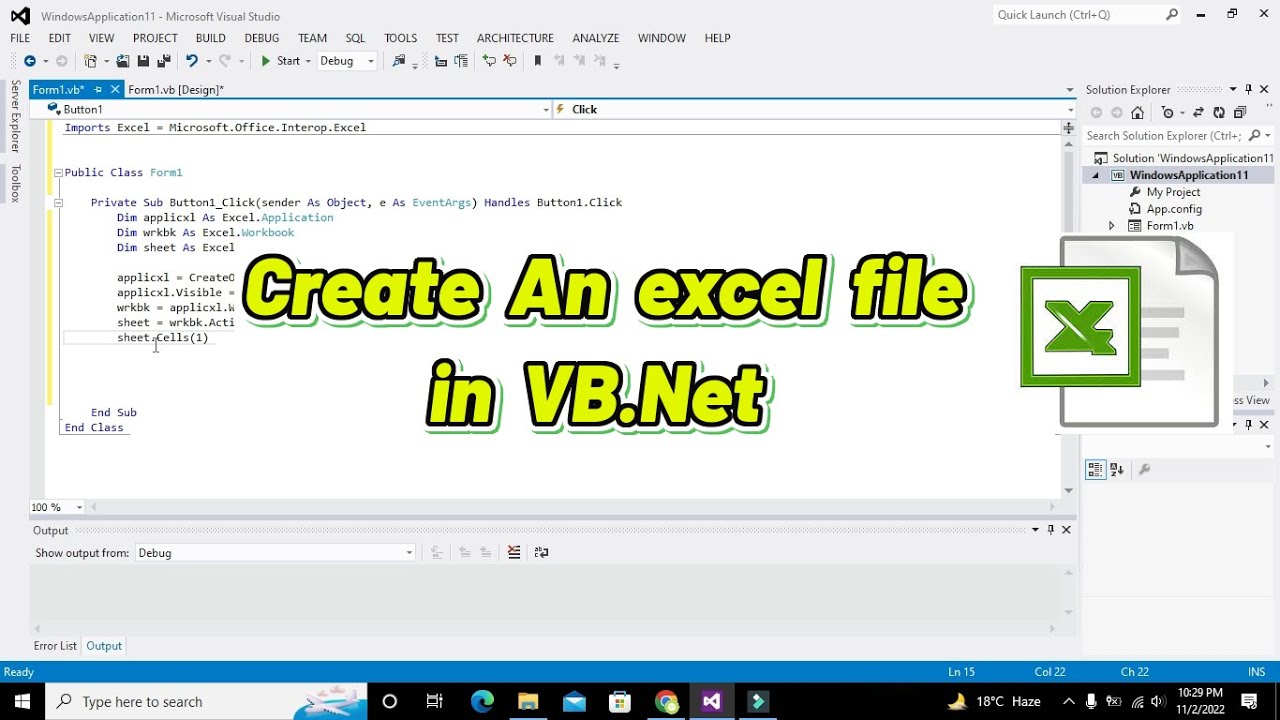Open the Server Explorer side tab
Viewport: 1280px width, 720px height.
(15, 118)
